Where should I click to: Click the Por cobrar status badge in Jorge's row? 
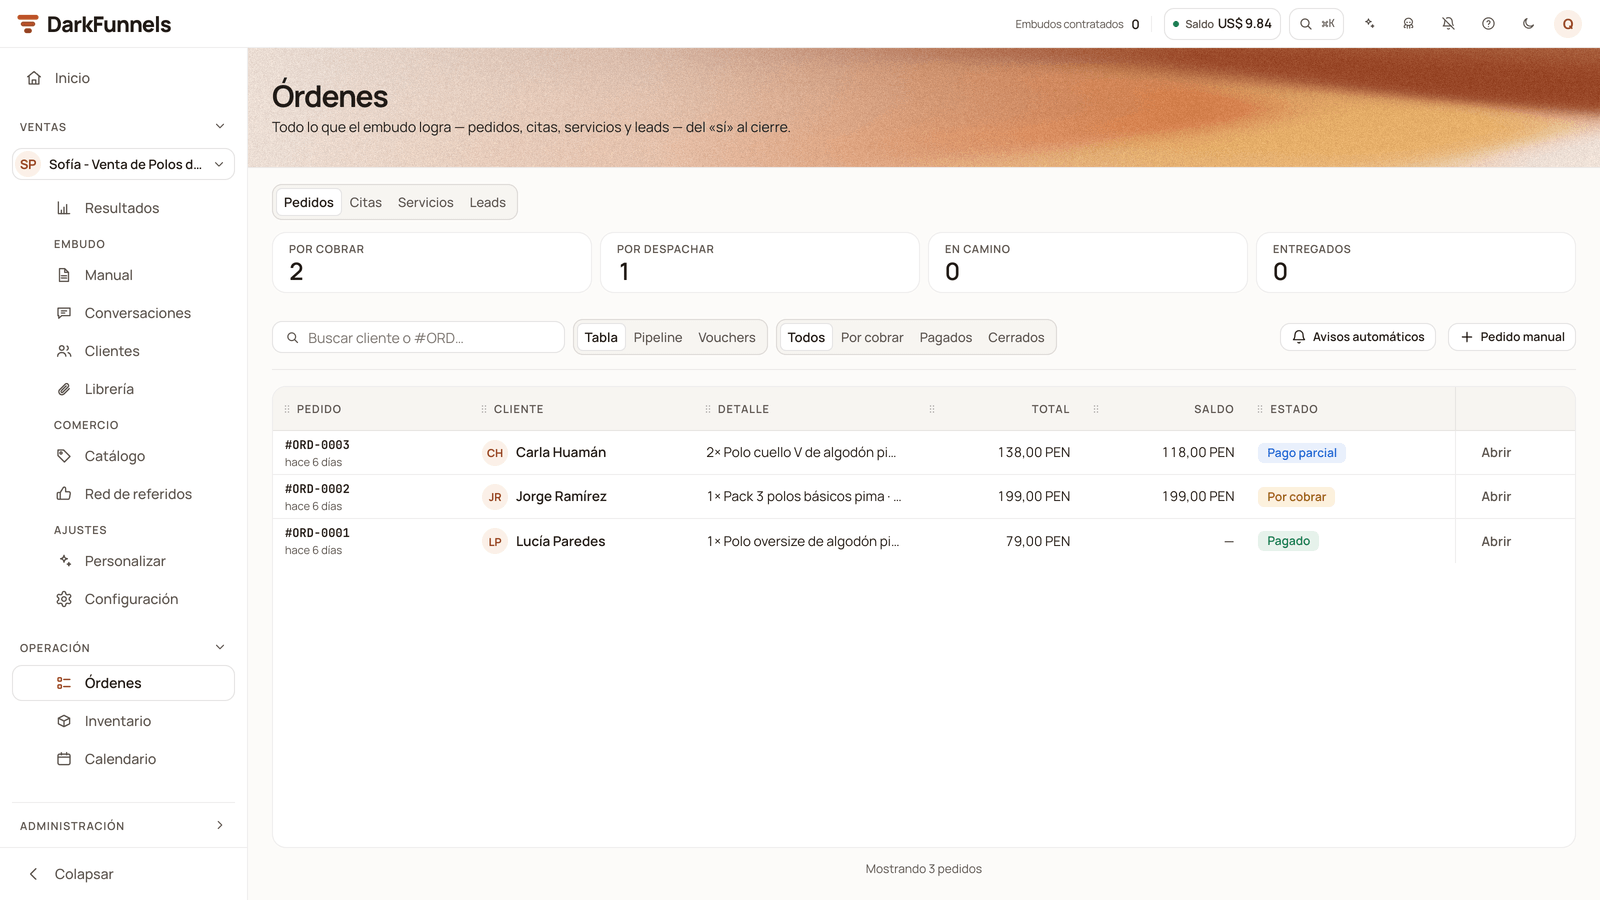pyautogui.click(x=1296, y=497)
